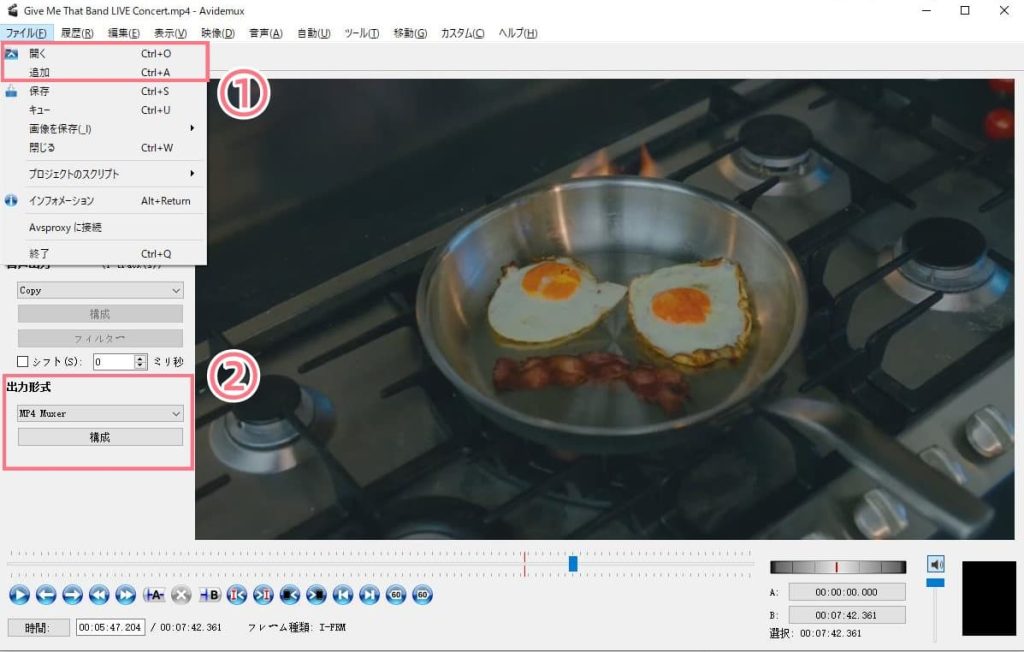The width and height of the screenshot is (1024, 652).
Task: Set selection end marker B
Action: 210,595
